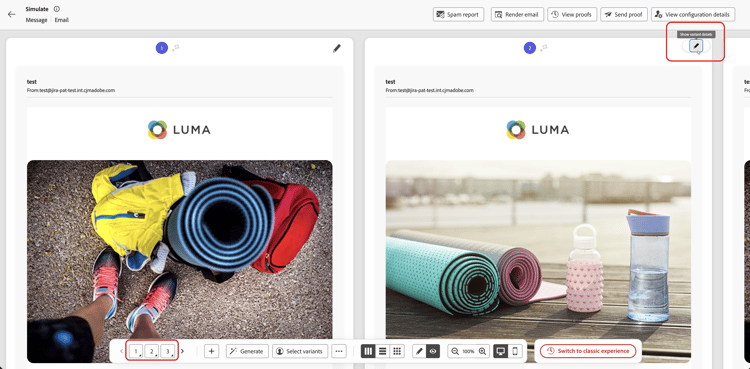Screen dimensions: 750x369
Task: Toggle edit mode in the bottom toolbar
Action: tap(419, 351)
